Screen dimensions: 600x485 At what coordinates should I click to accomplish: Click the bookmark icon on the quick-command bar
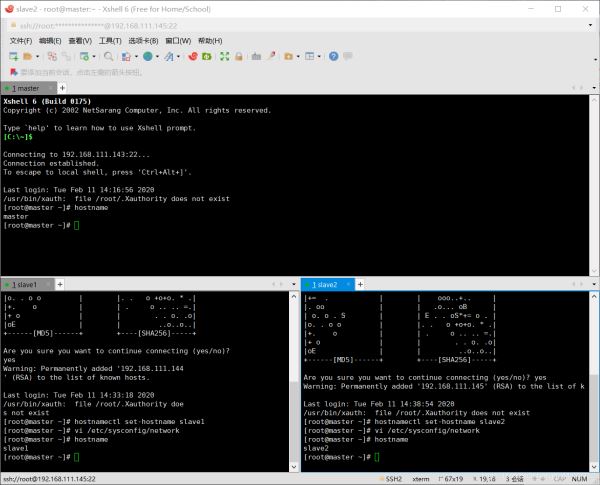[12, 73]
